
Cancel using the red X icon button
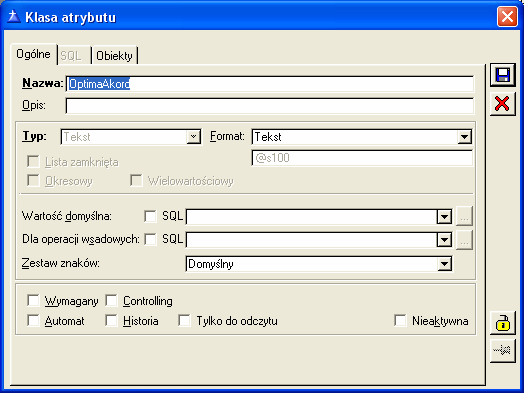click(503, 104)
